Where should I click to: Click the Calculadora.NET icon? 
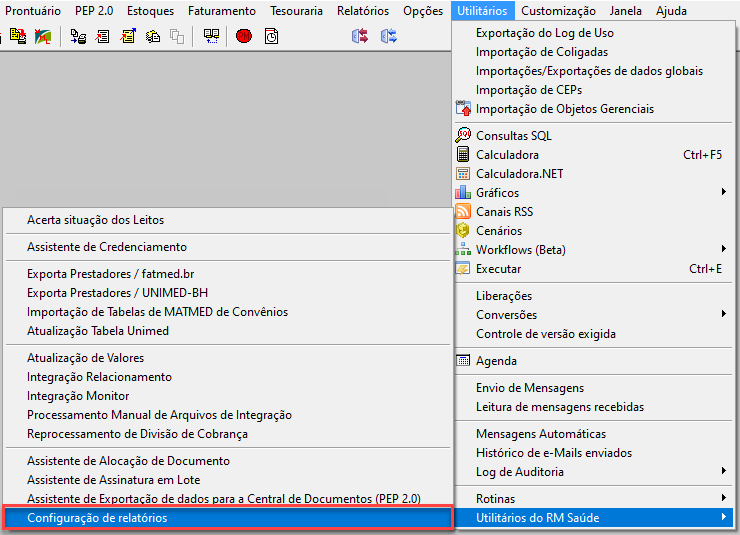click(x=463, y=174)
